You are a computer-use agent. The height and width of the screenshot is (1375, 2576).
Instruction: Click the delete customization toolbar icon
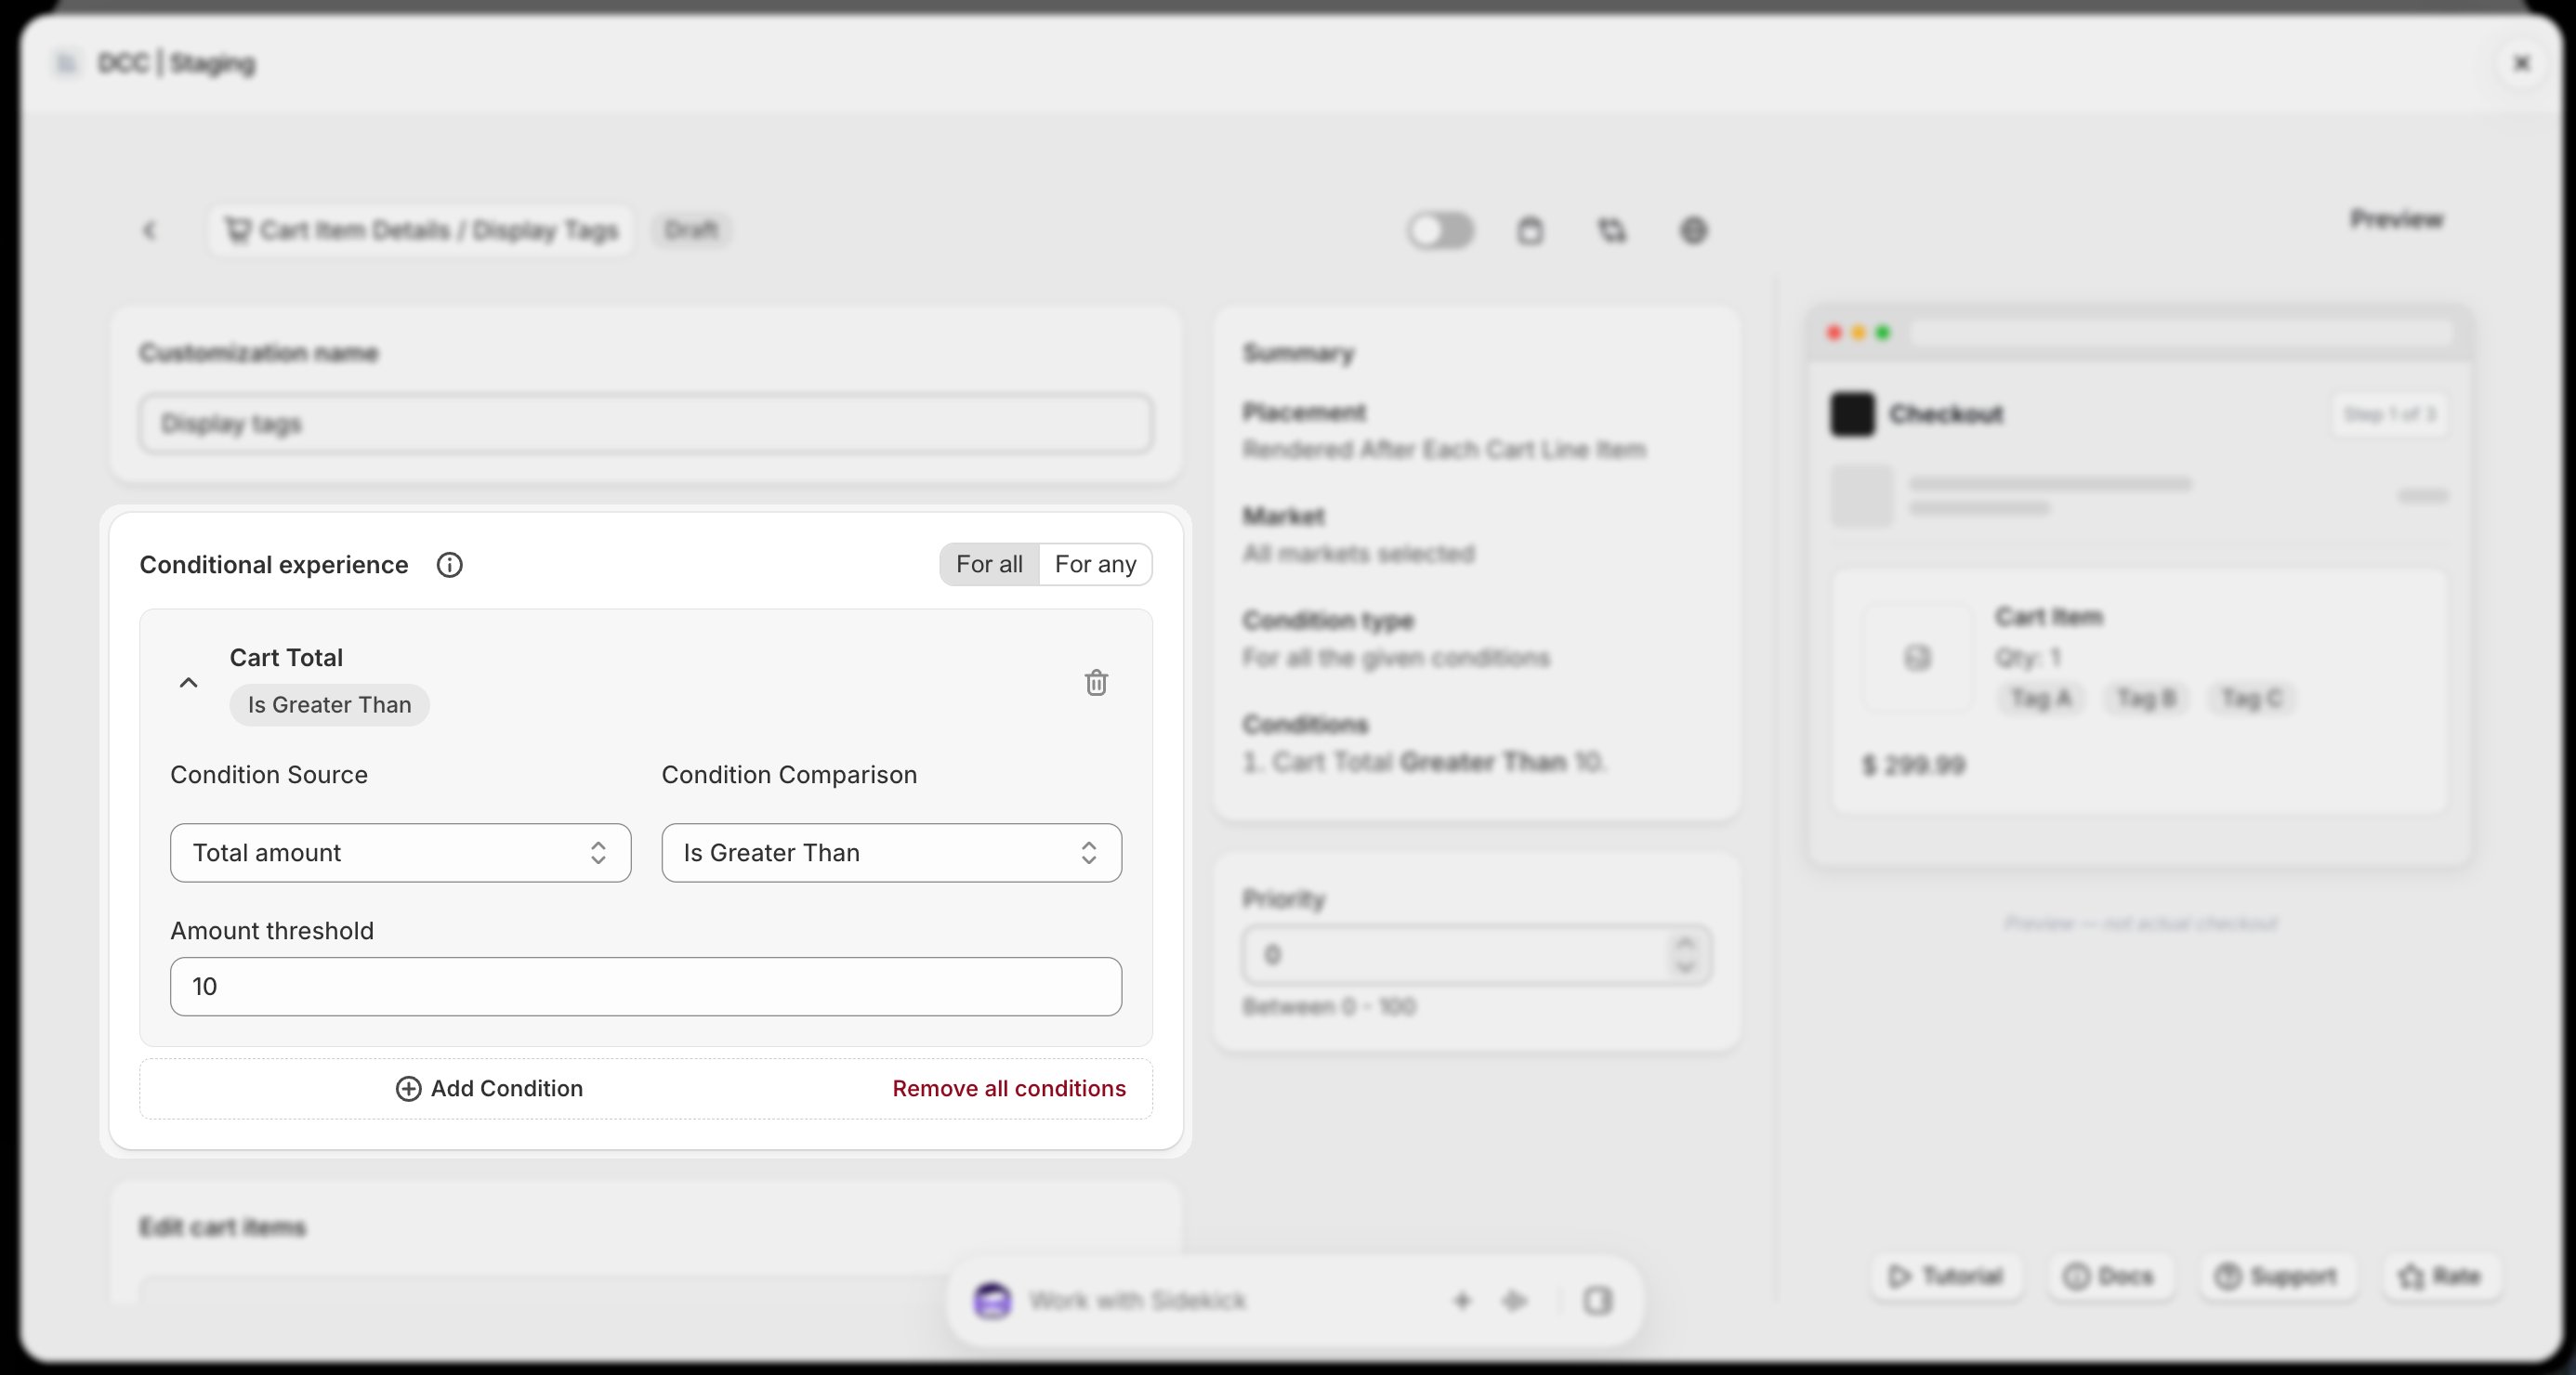1530,231
